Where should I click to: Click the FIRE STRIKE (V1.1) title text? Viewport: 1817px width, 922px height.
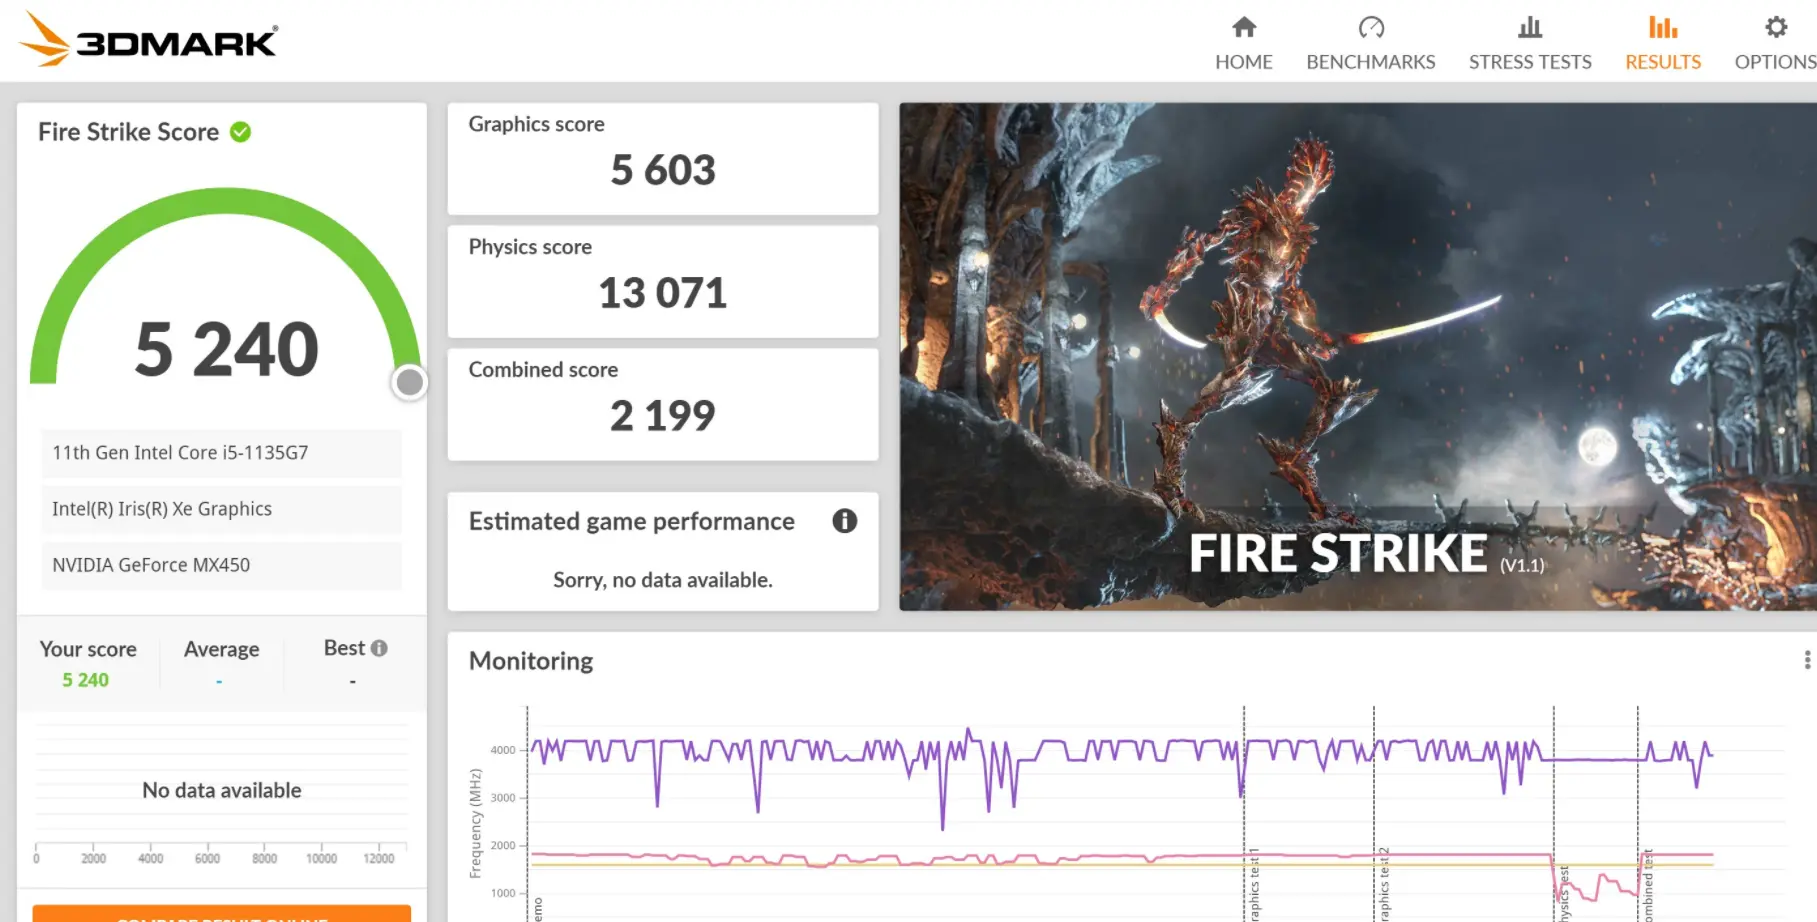(x=1366, y=554)
